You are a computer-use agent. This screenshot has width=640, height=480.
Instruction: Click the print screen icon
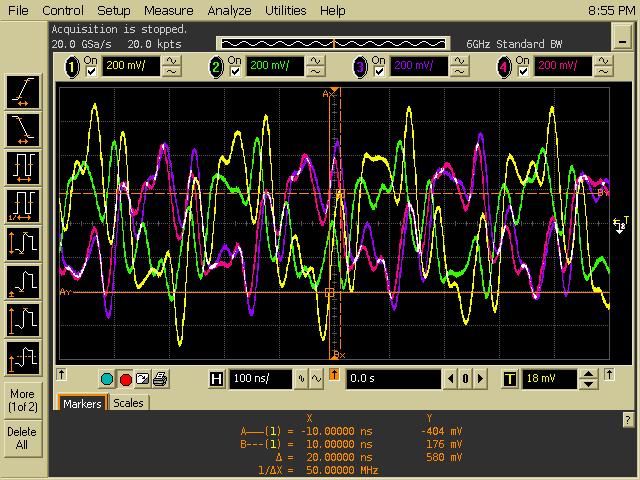(x=160, y=379)
